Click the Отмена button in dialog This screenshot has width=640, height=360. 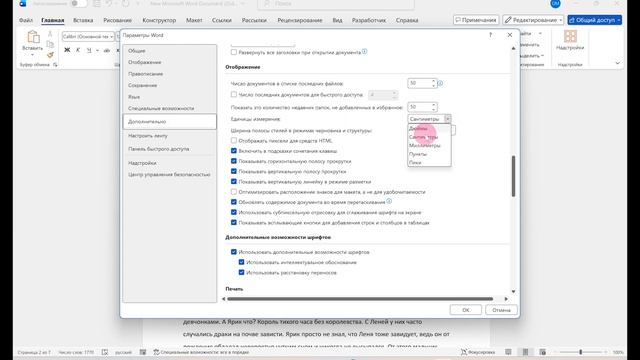(x=501, y=310)
